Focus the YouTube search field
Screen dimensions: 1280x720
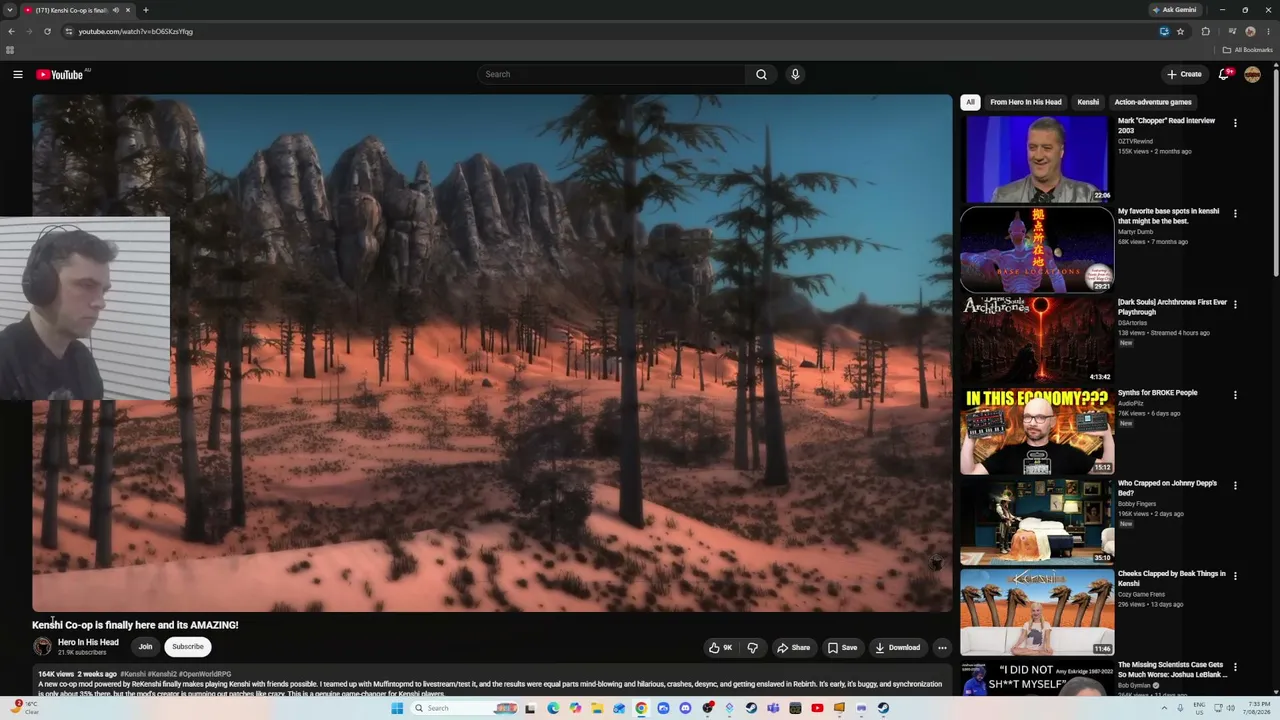(x=612, y=74)
